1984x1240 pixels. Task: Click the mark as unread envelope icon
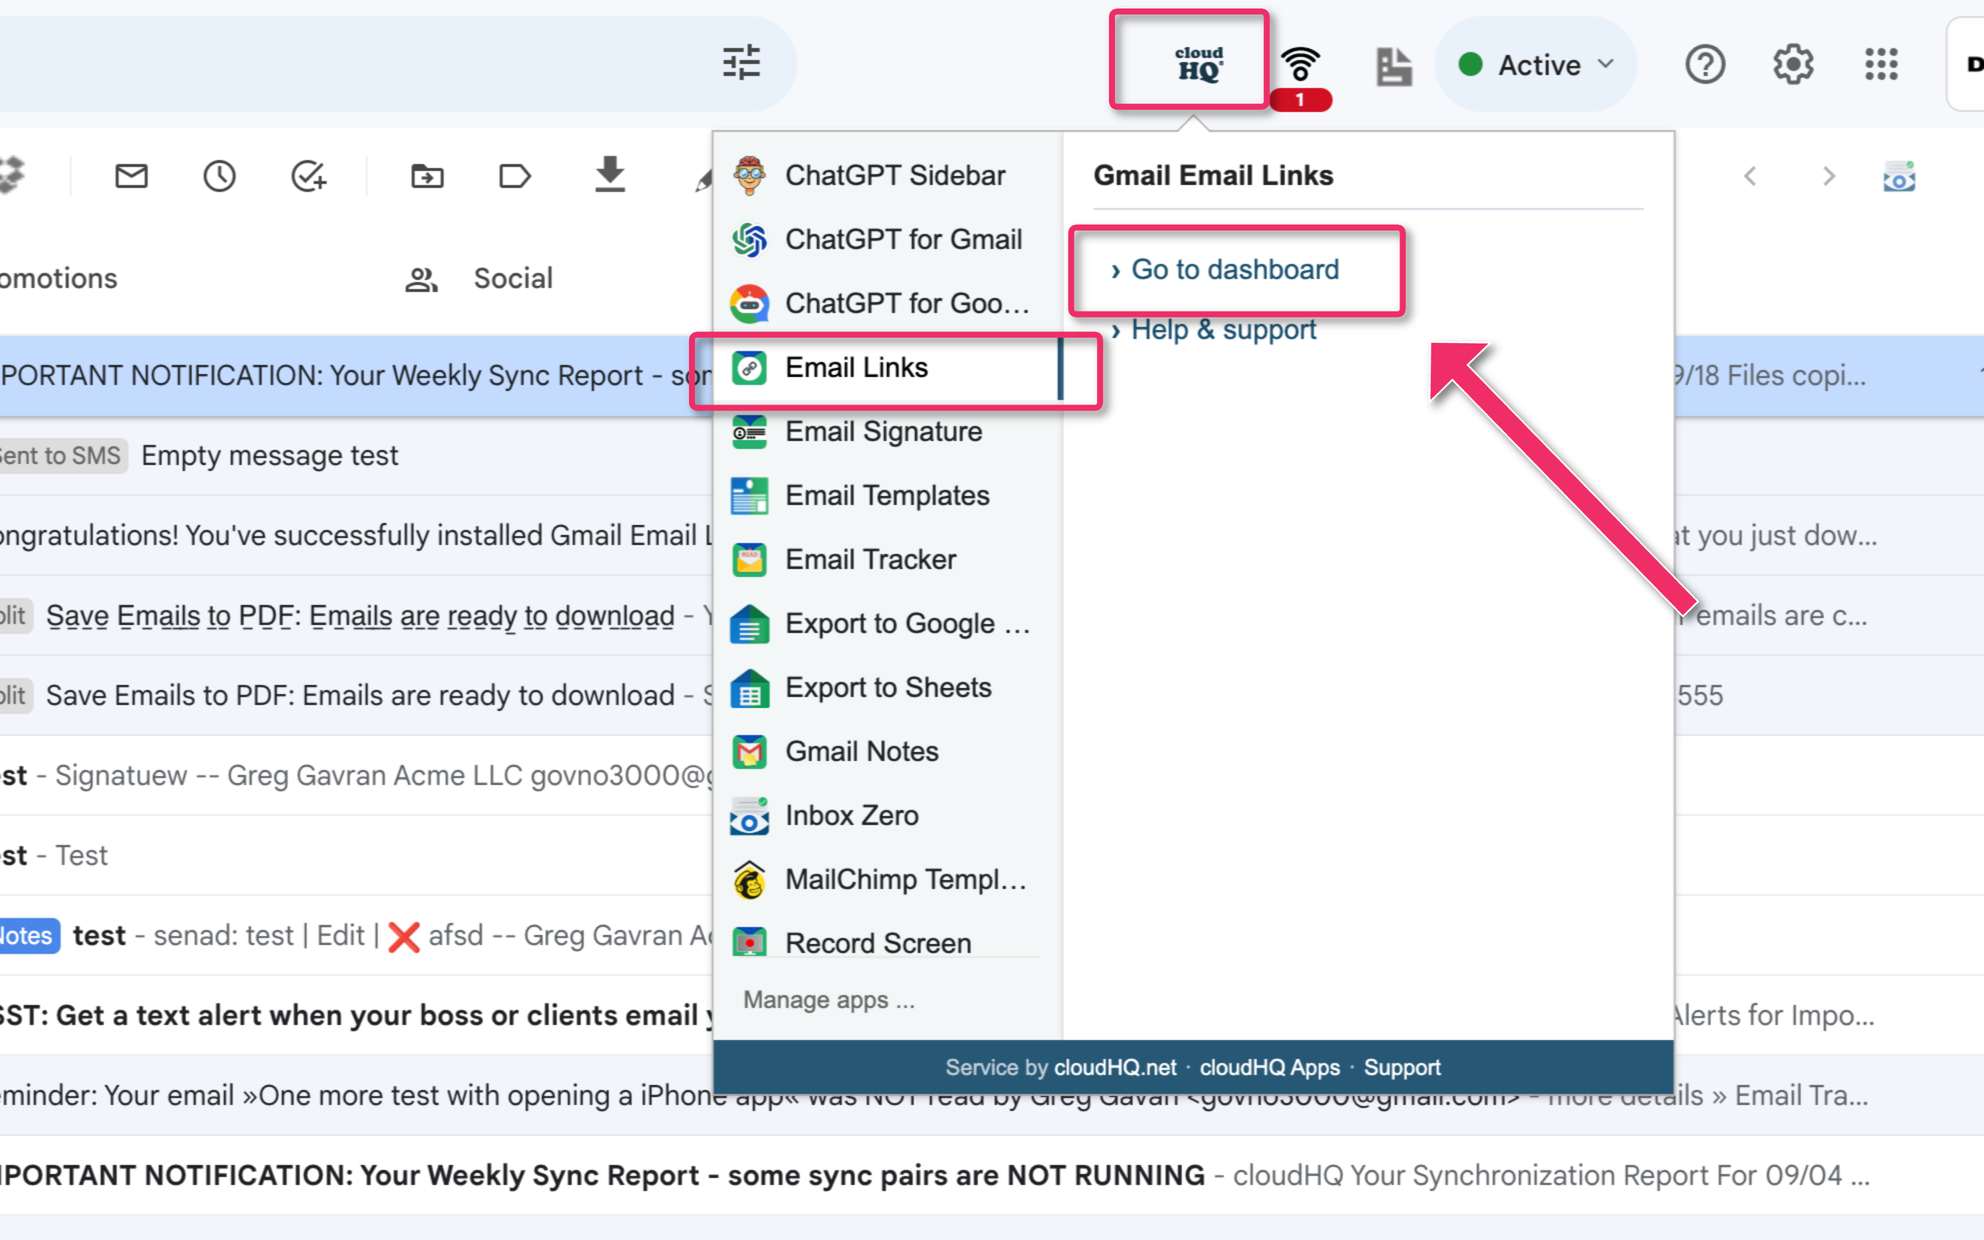[131, 177]
